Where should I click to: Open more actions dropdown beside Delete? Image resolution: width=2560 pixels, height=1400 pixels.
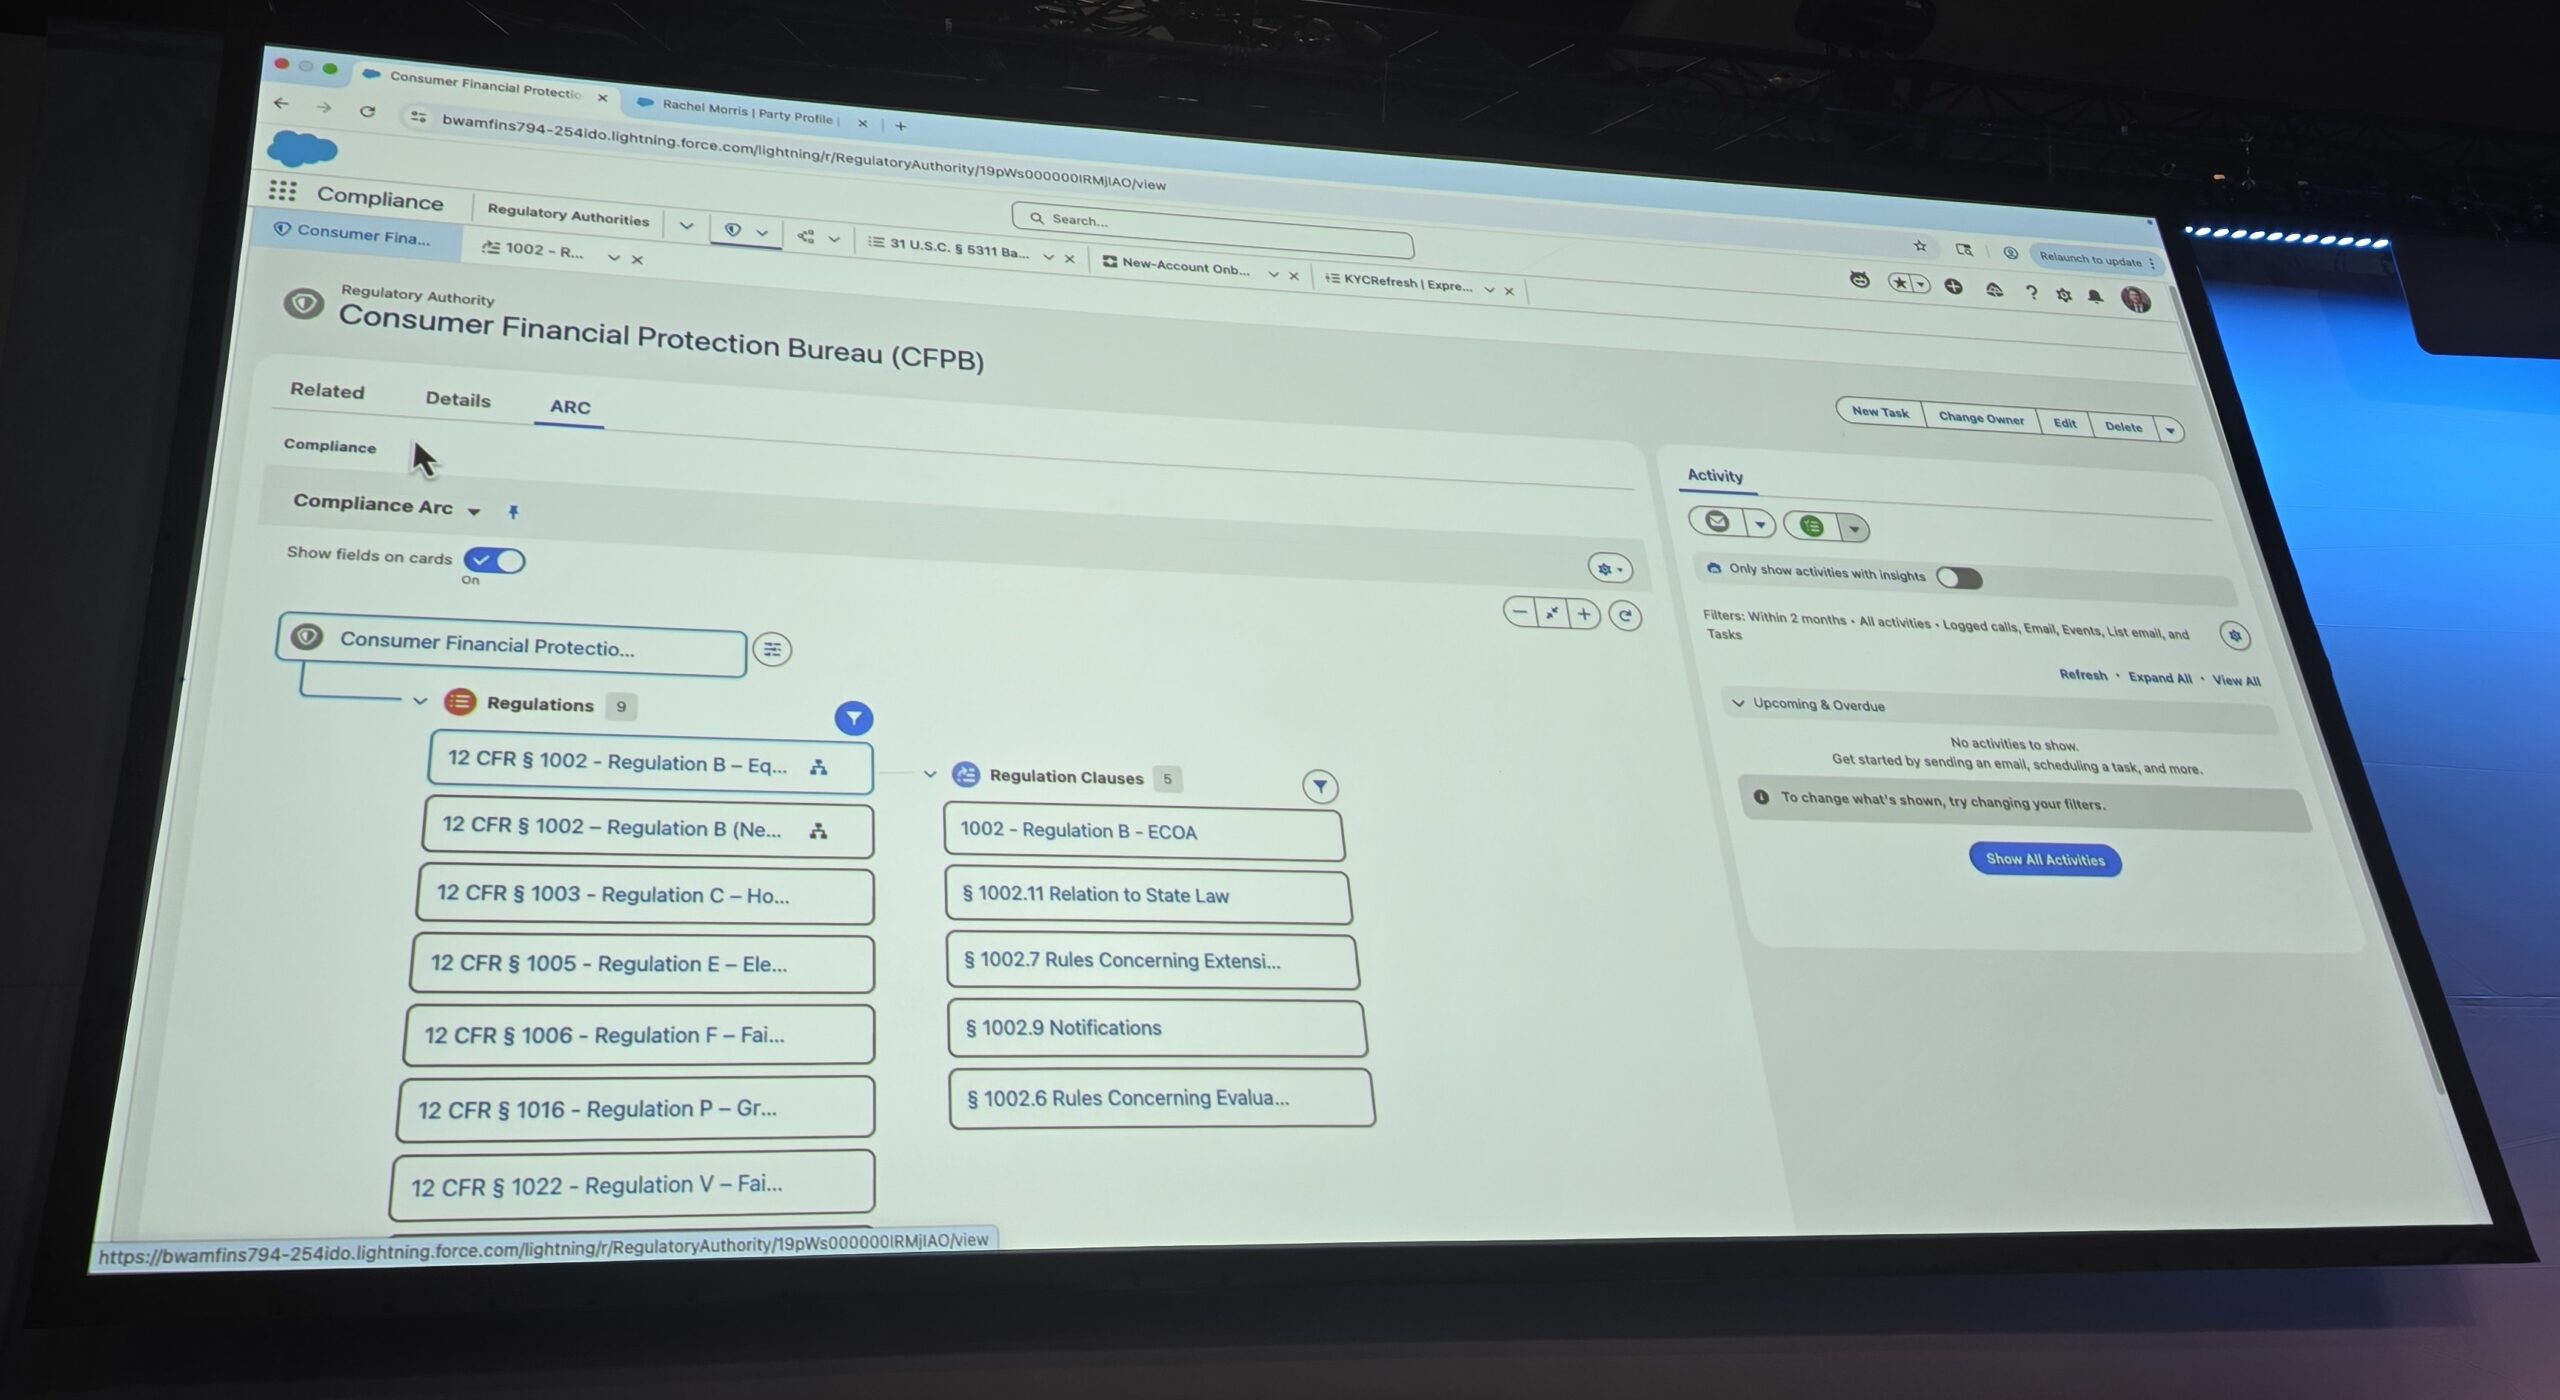pos(2169,431)
